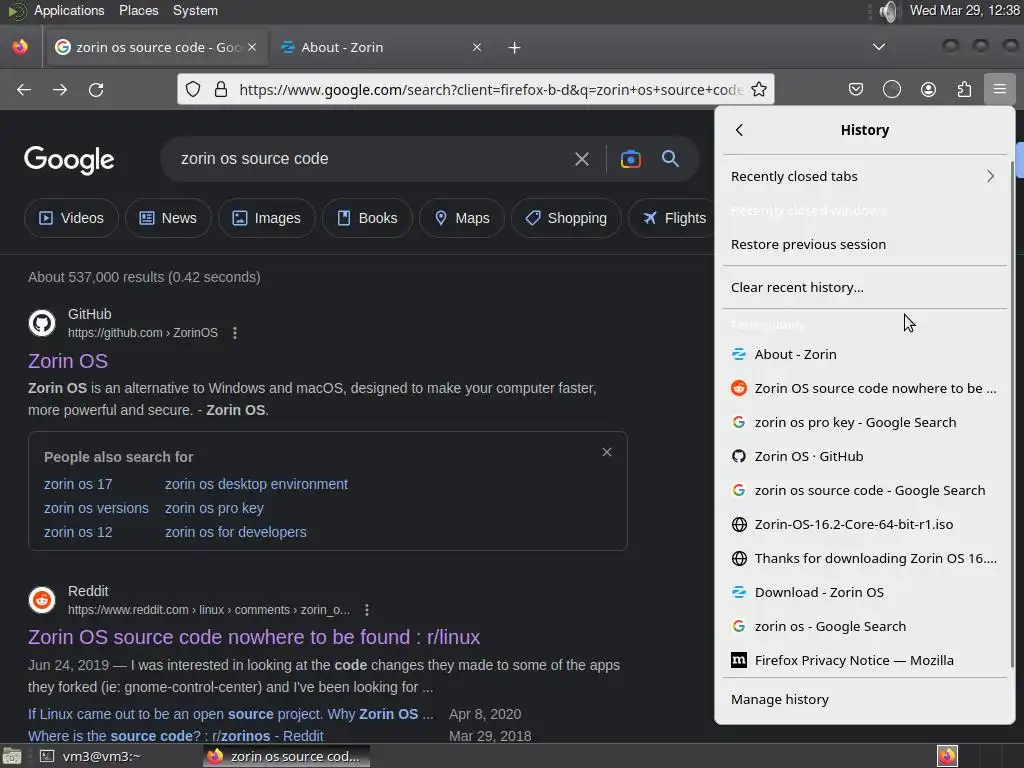Open volume control in top panel

tap(889, 11)
